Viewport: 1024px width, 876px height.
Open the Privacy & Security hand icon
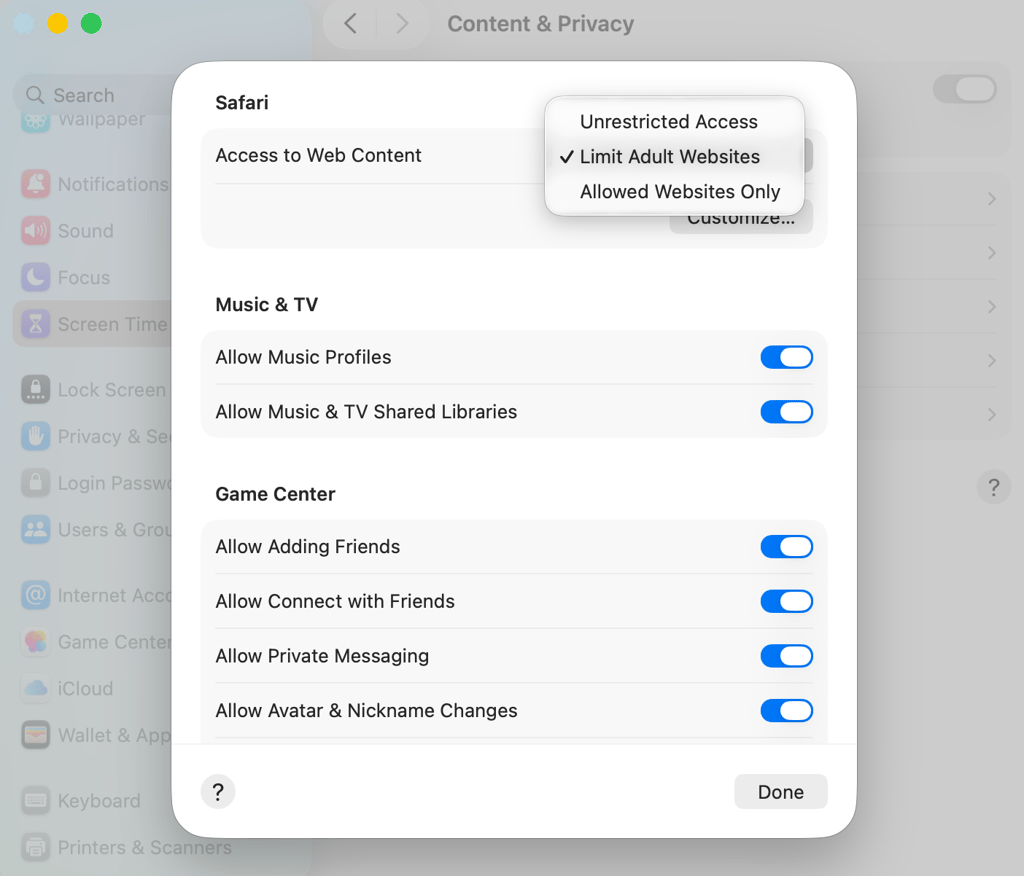35,436
